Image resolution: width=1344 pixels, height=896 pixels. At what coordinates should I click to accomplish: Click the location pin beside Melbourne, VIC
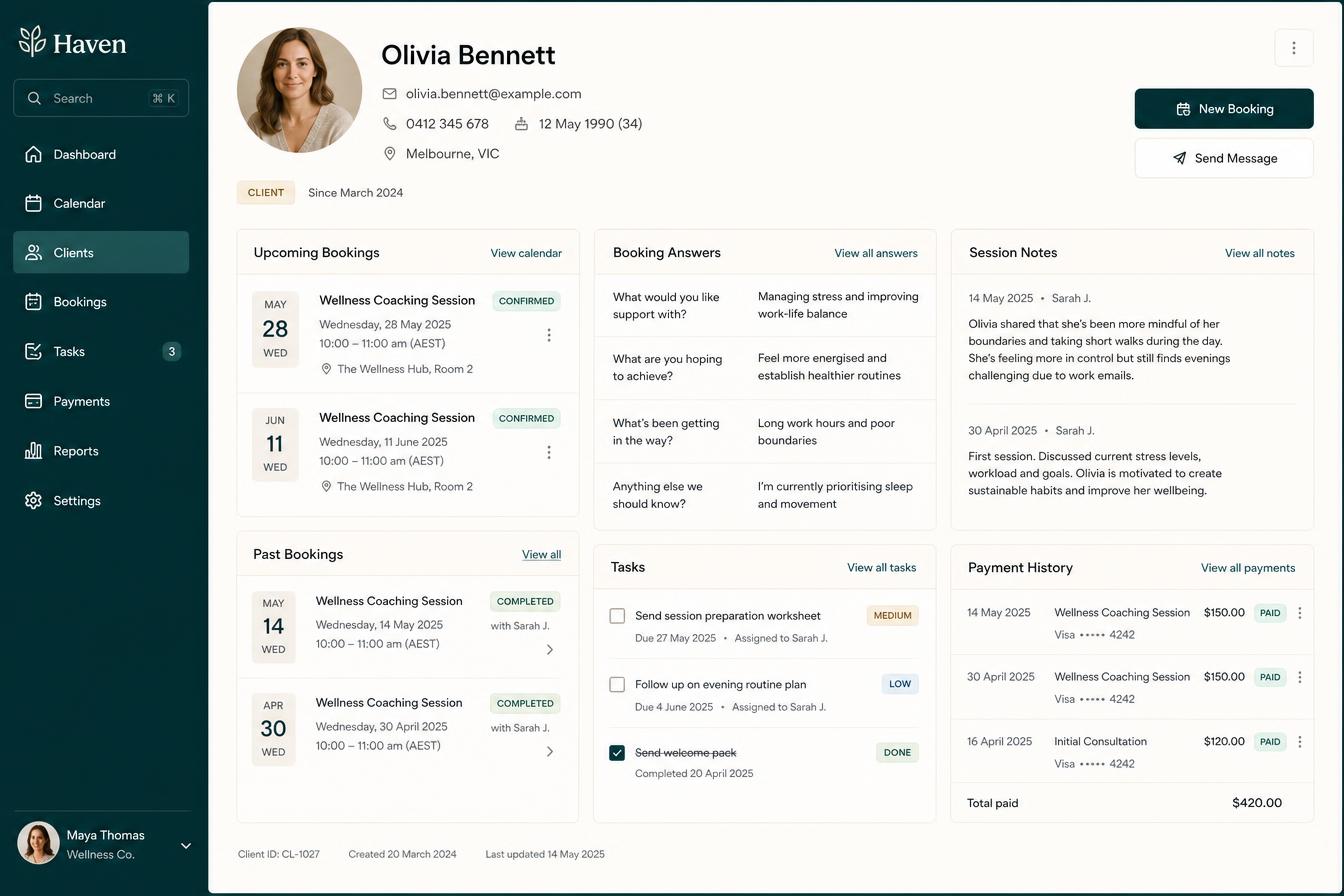(x=390, y=154)
